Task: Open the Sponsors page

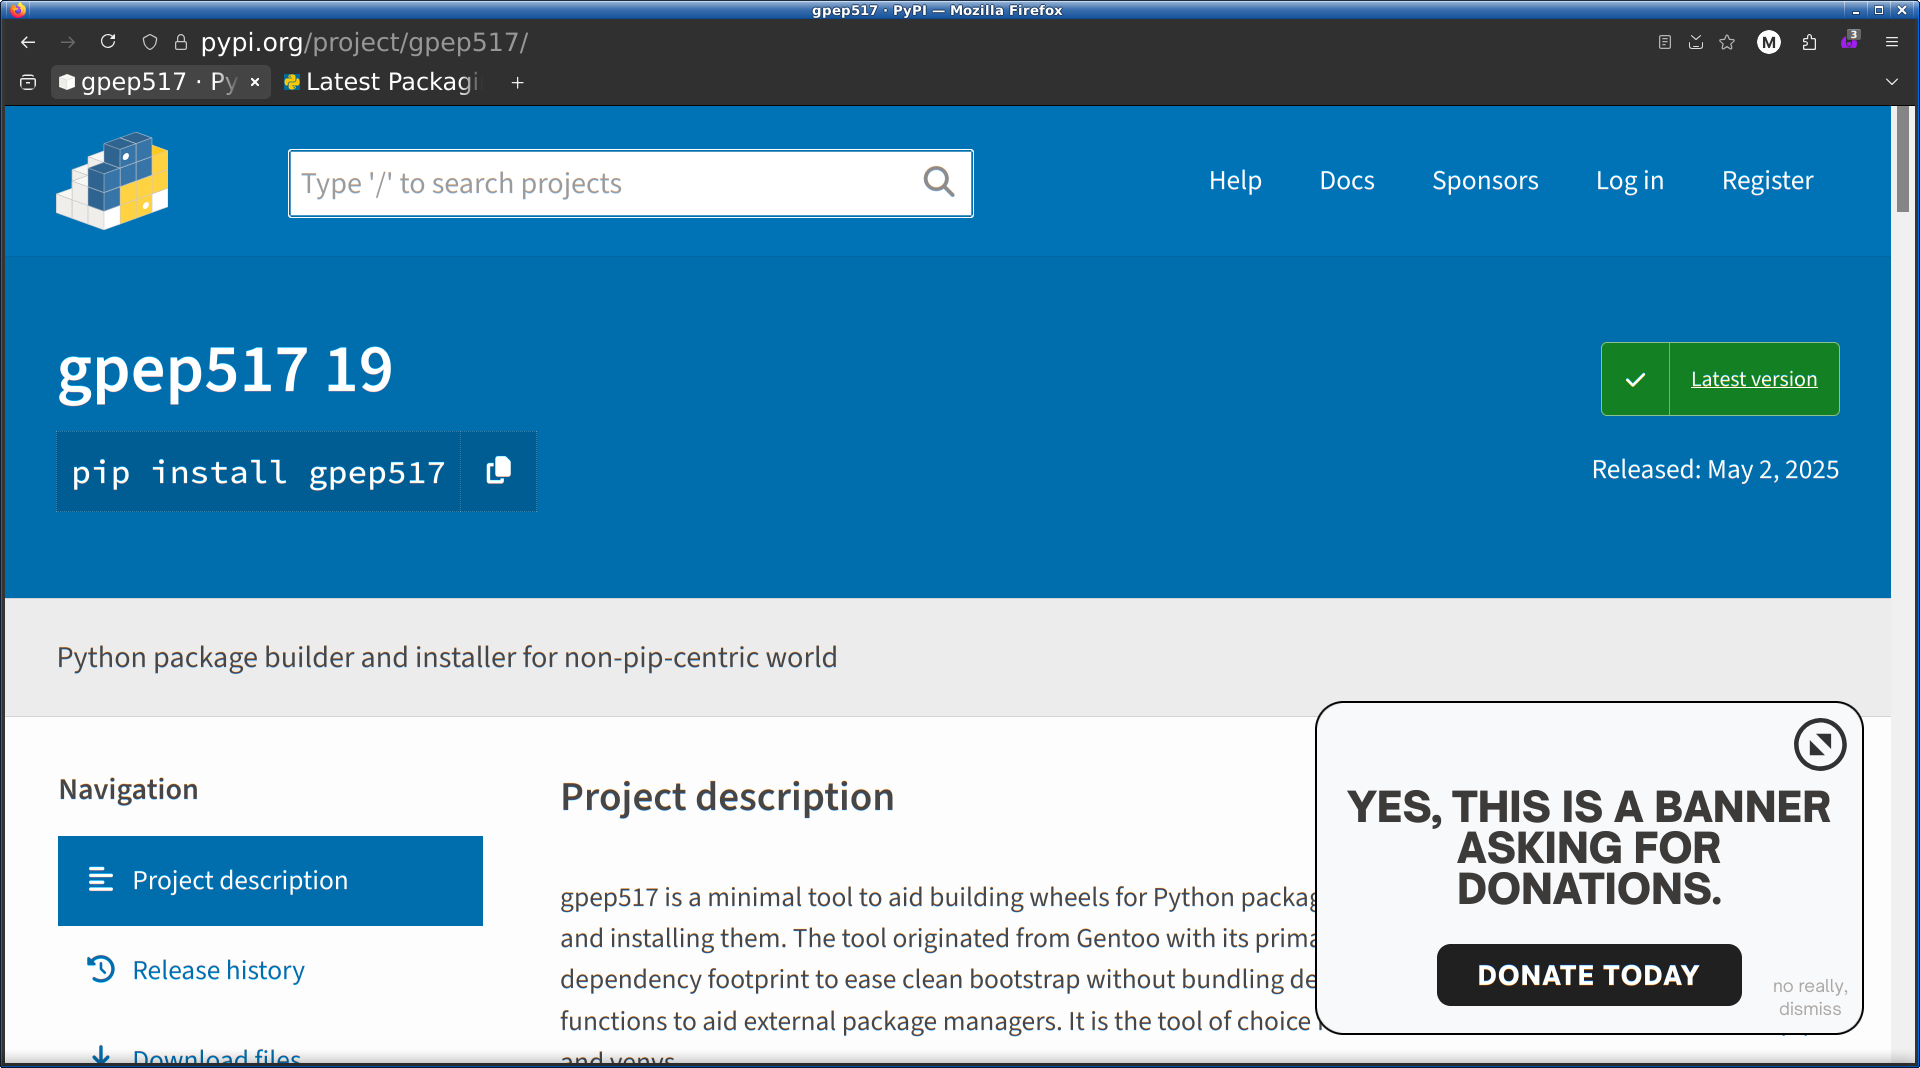Action: pos(1485,181)
